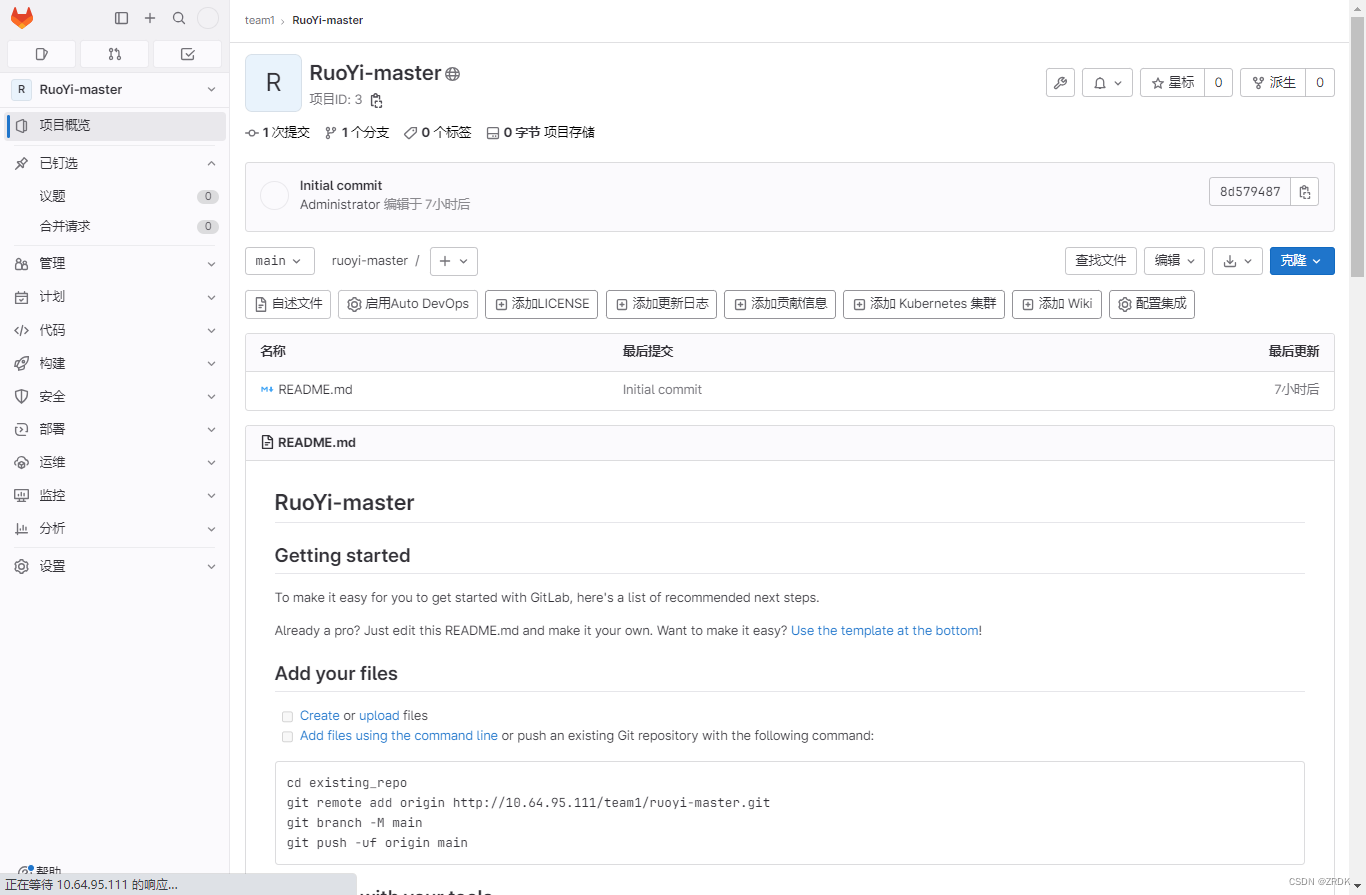1366x895 pixels.
Task: Toggle the sidebar collapse icon
Action: [122, 18]
